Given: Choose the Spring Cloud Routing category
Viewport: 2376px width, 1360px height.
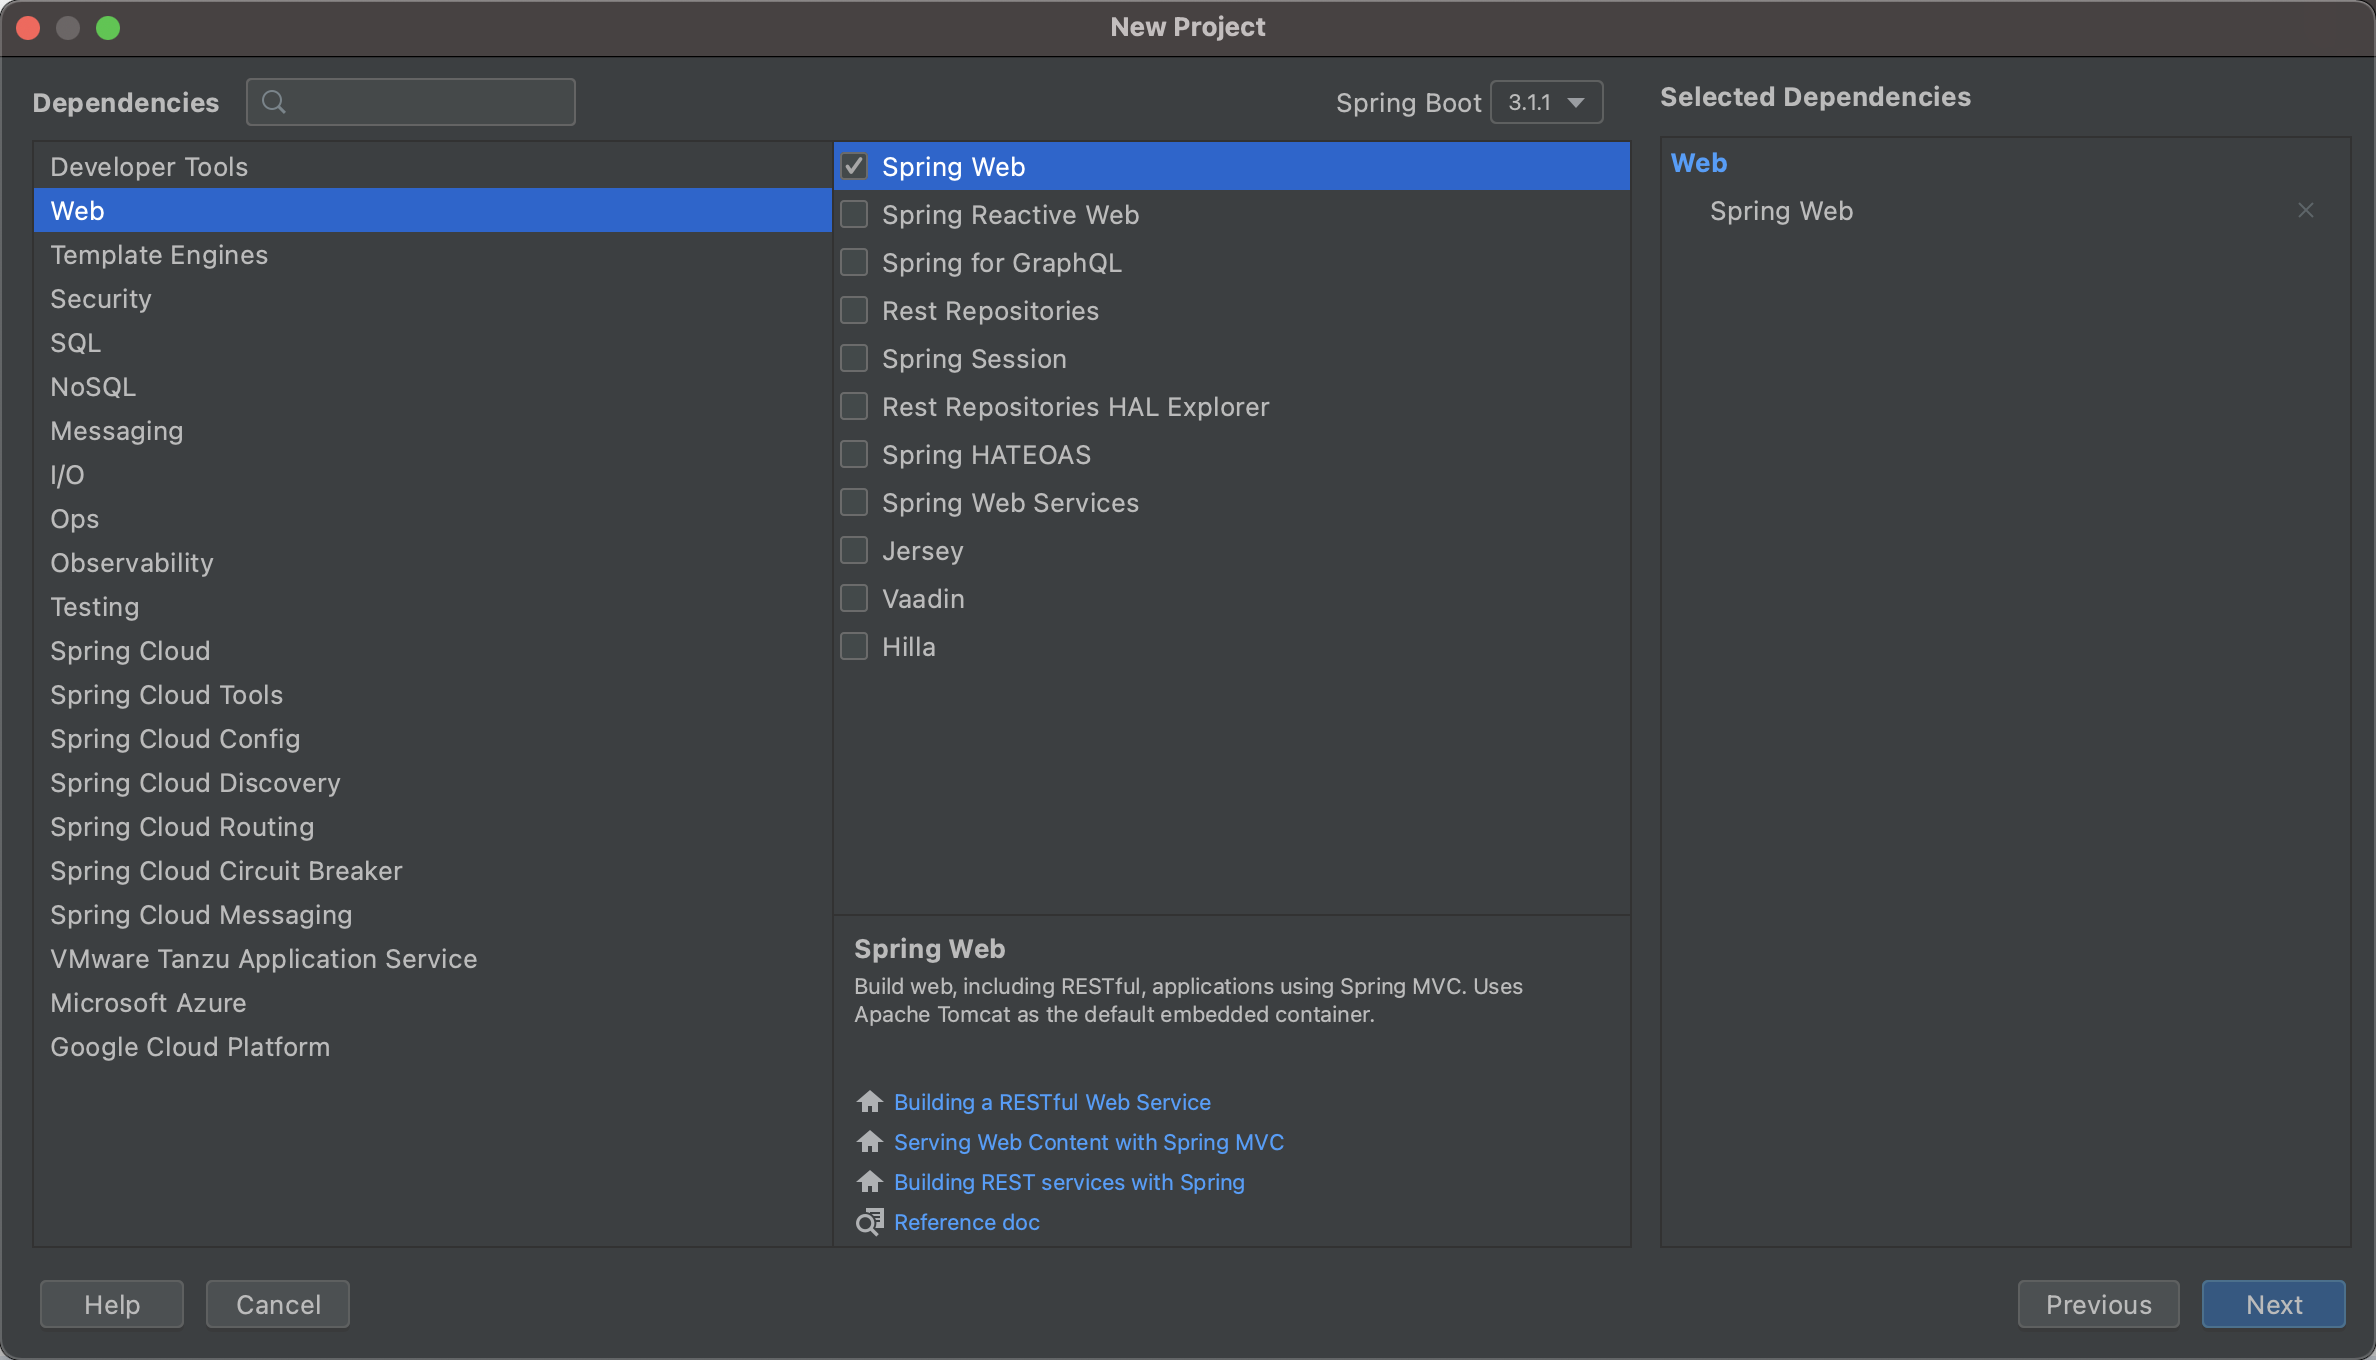Looking at the screenshot, I should [x=182, y=827].
